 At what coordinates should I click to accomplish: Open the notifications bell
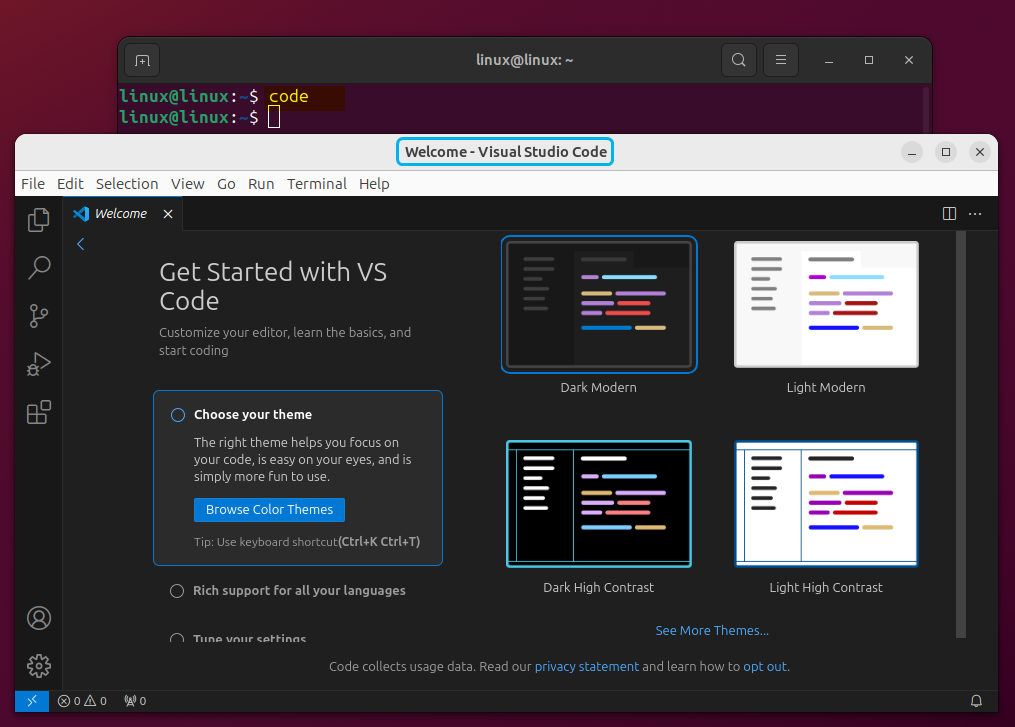coord(977,701)
